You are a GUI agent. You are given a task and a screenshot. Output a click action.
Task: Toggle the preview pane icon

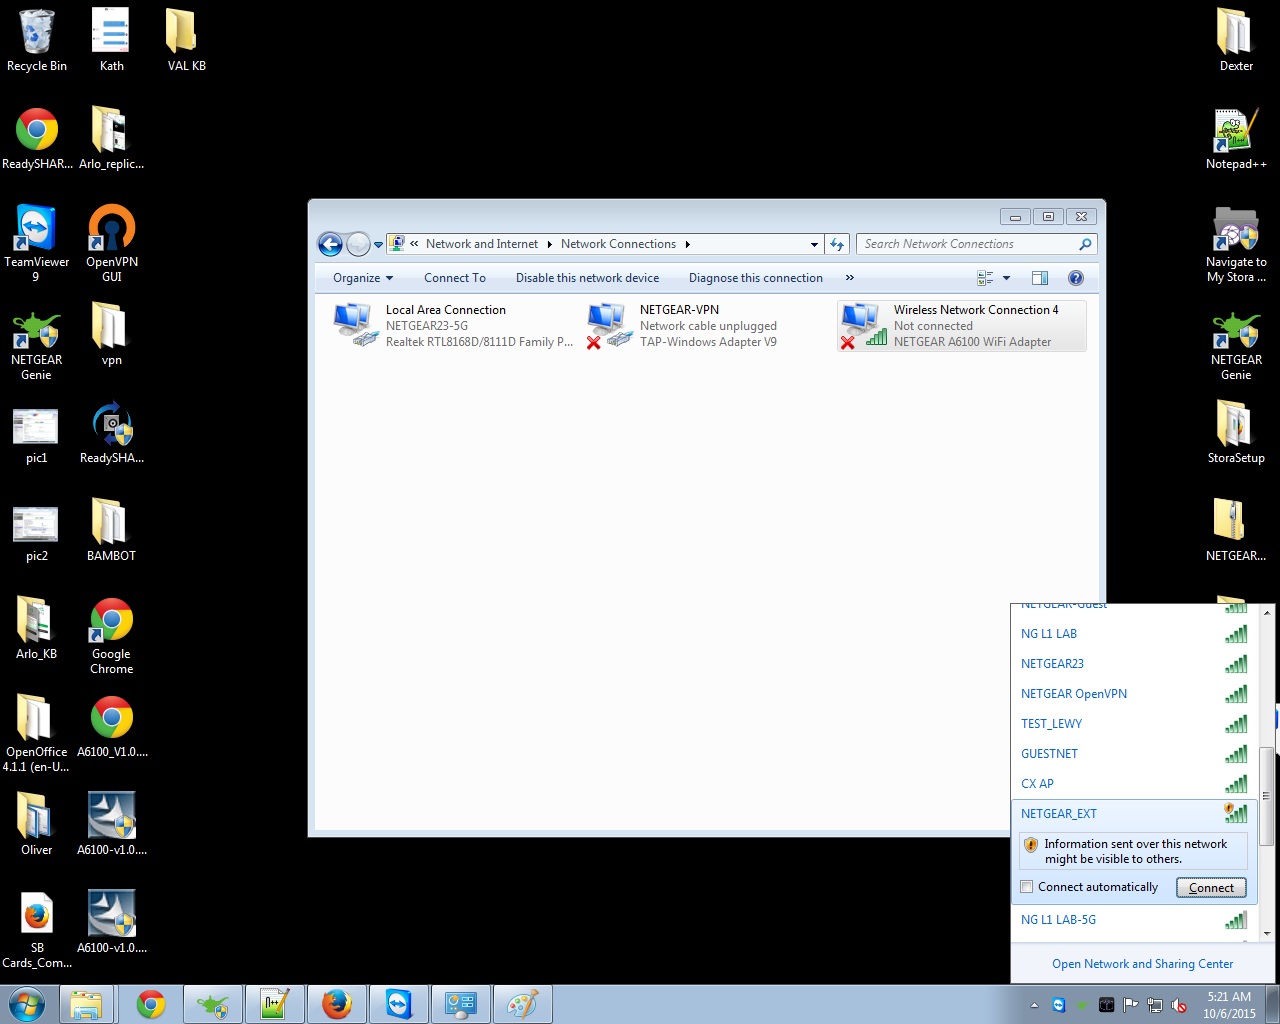tap(1039, 278)
